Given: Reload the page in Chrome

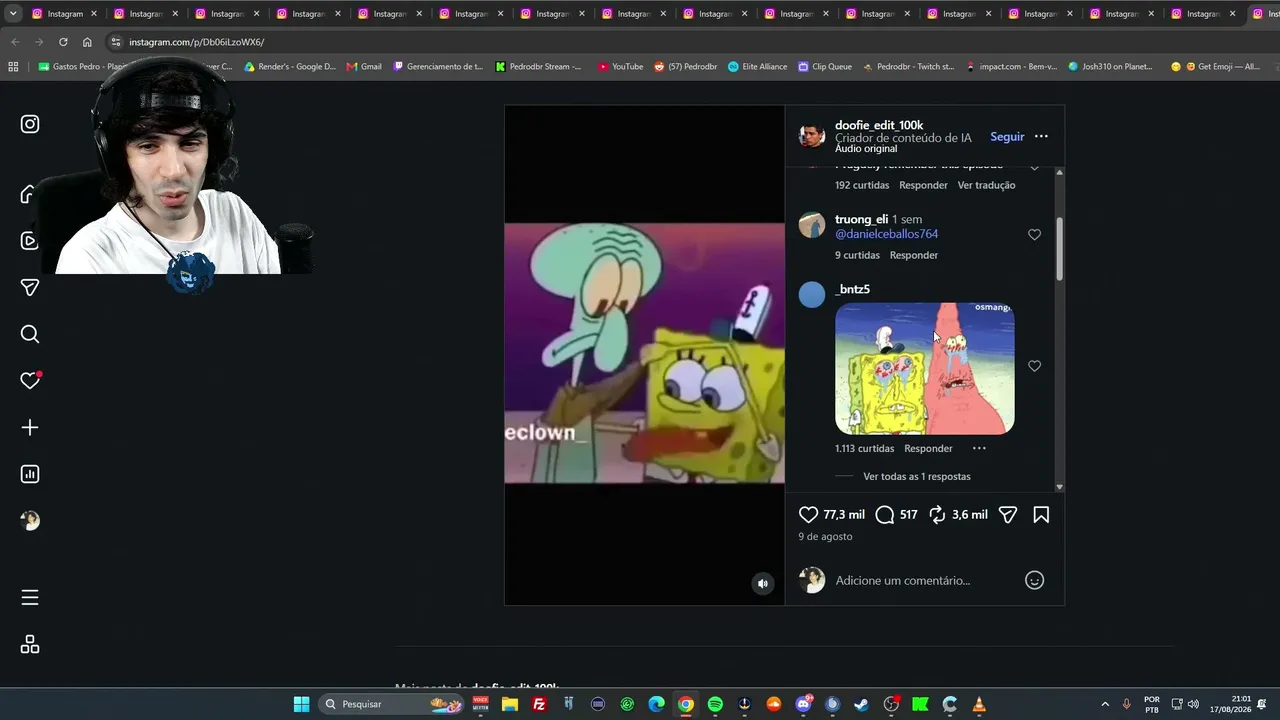Looking at the screenshot, I should [63, 42].
